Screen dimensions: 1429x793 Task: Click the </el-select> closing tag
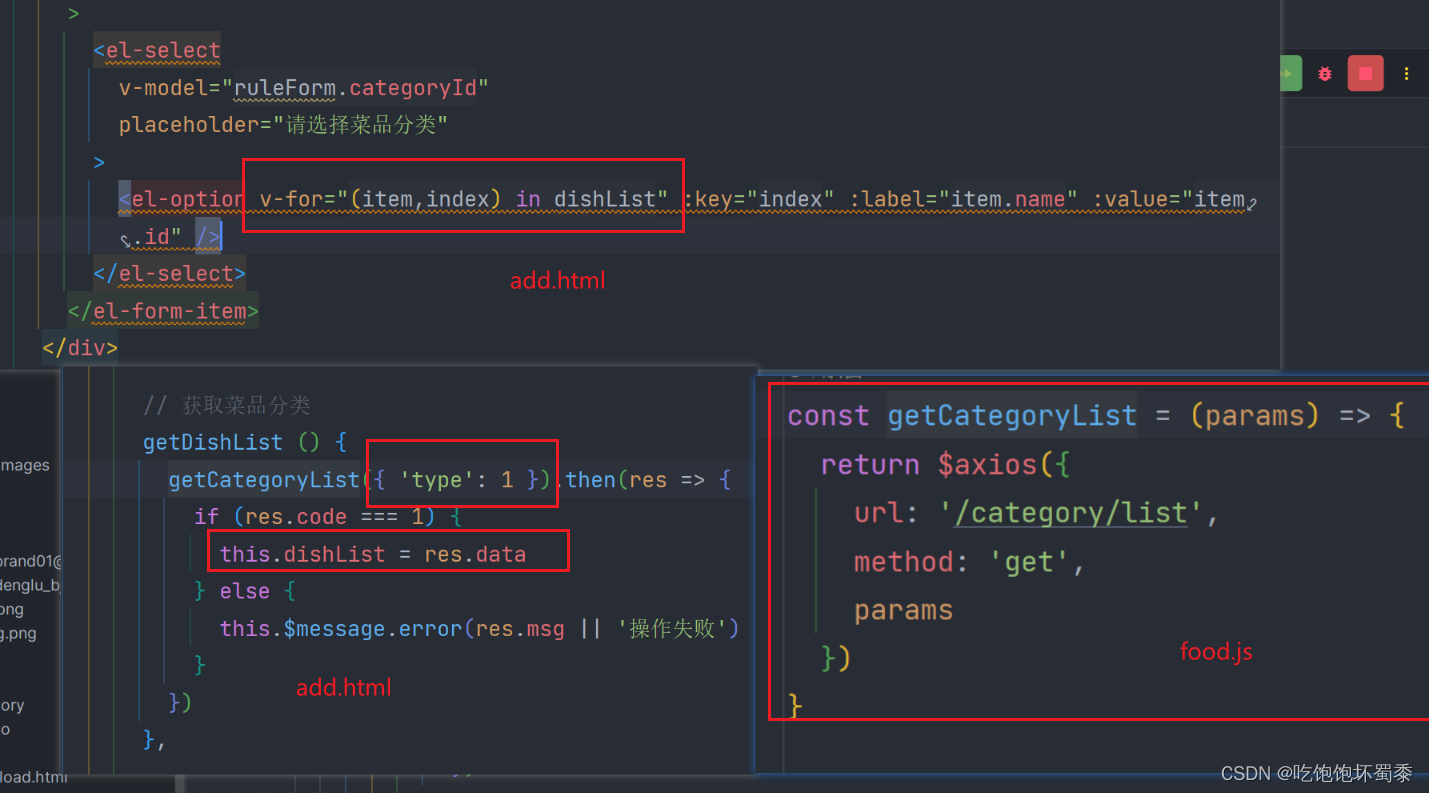coord(169,273)
